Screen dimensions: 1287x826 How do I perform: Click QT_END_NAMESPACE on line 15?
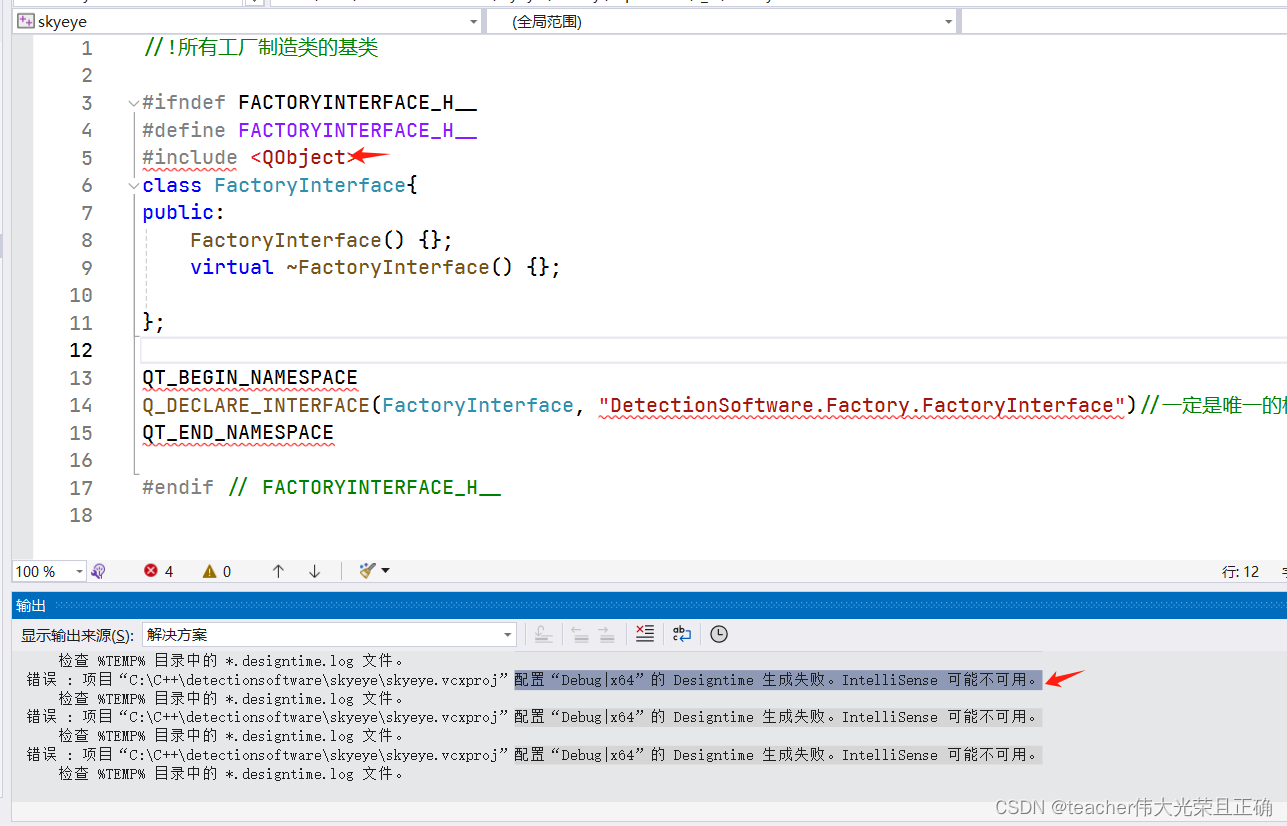[238, 433]
